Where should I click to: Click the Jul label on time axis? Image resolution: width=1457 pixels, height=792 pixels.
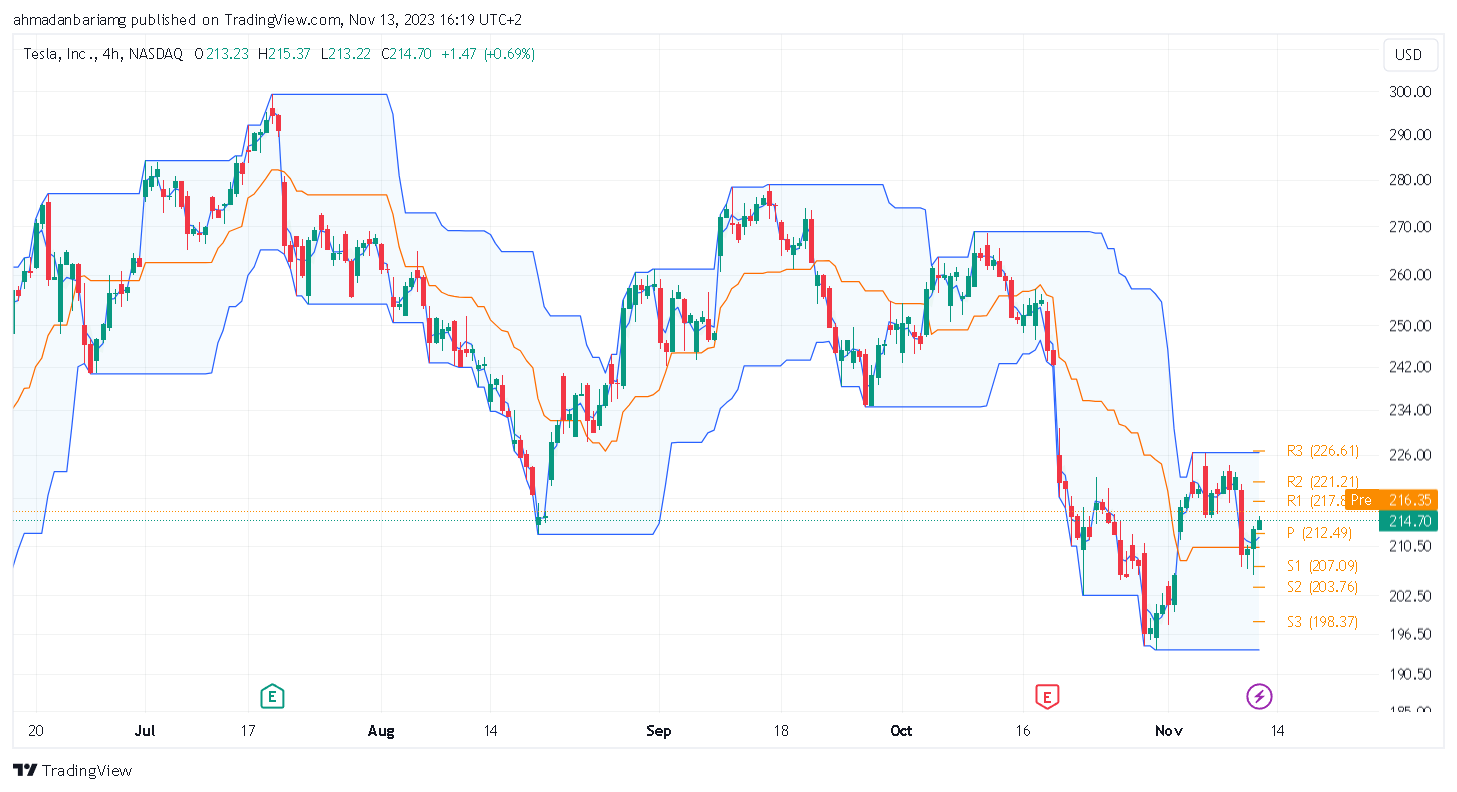[145, 731]
